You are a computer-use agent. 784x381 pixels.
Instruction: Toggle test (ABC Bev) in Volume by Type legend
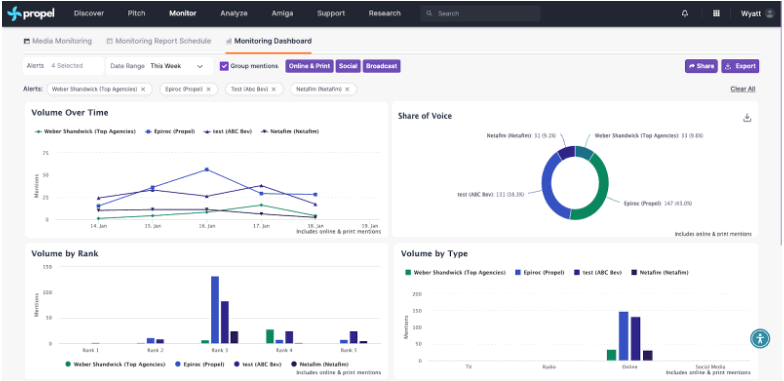coord(598,272)
